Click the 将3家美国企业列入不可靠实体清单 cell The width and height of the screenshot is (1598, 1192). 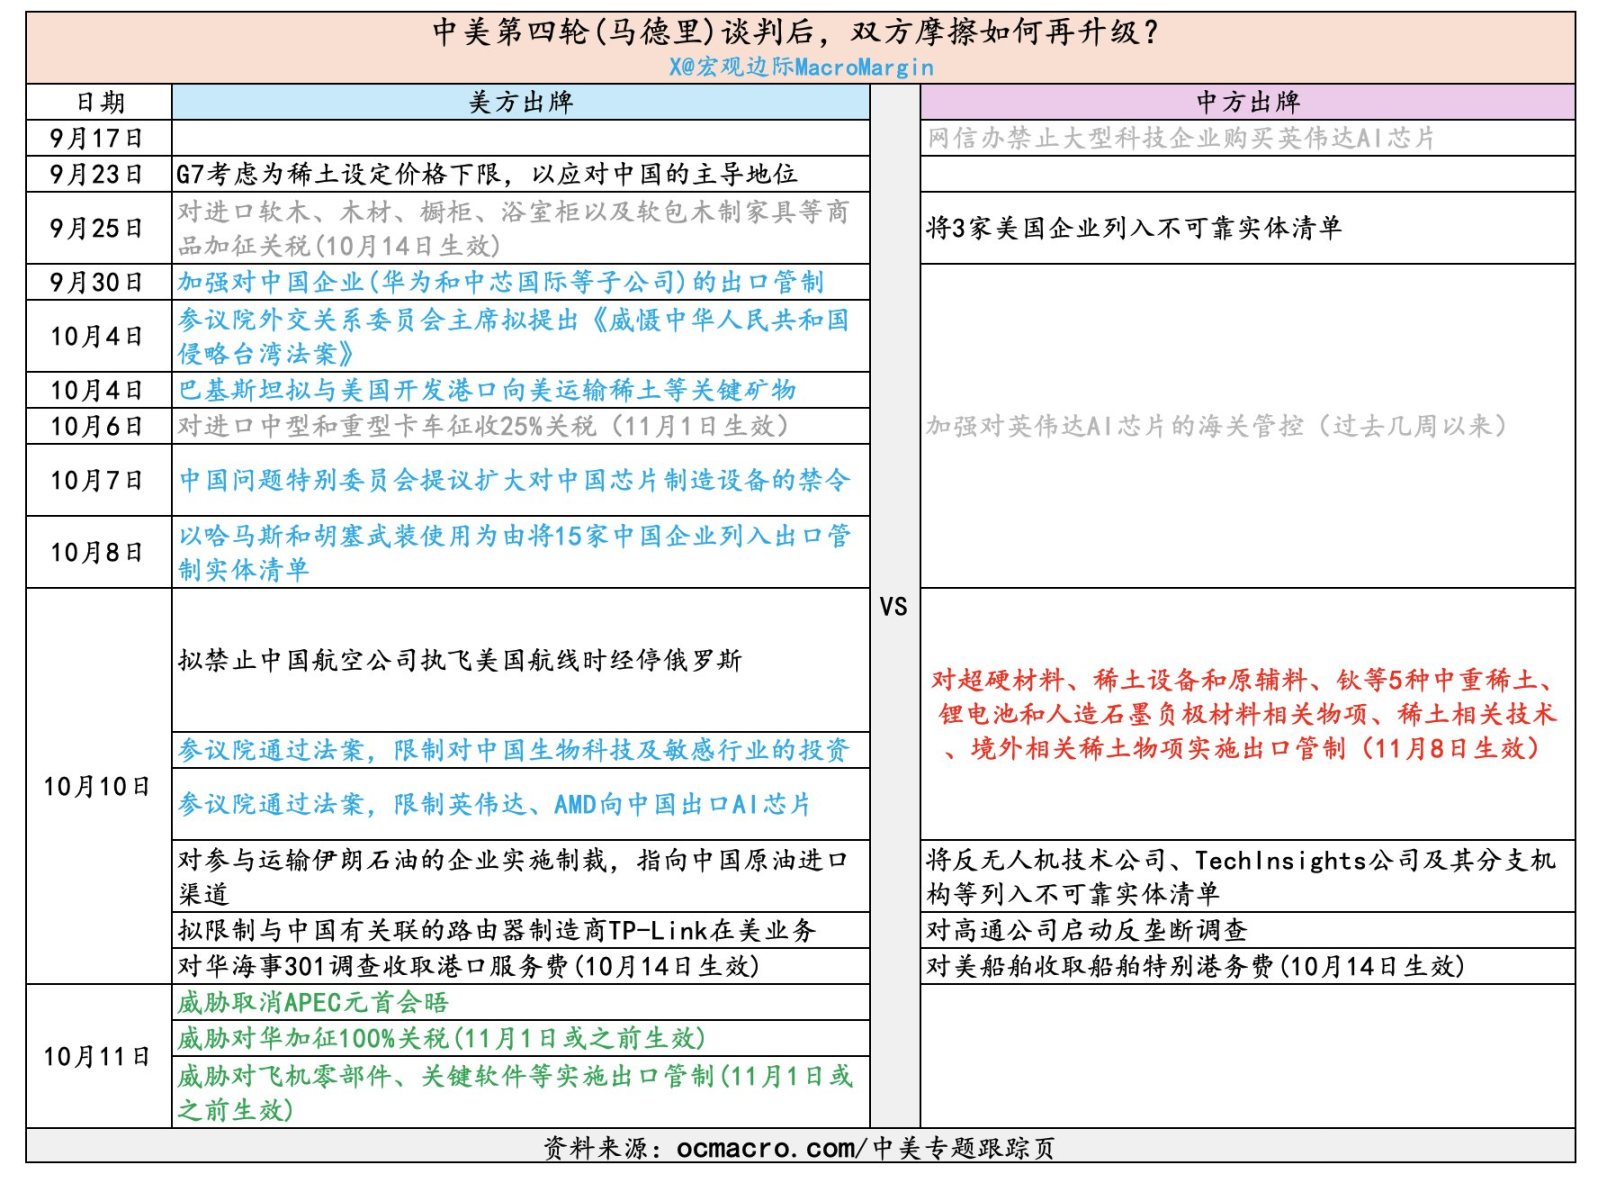click(x=1134, y=228)
